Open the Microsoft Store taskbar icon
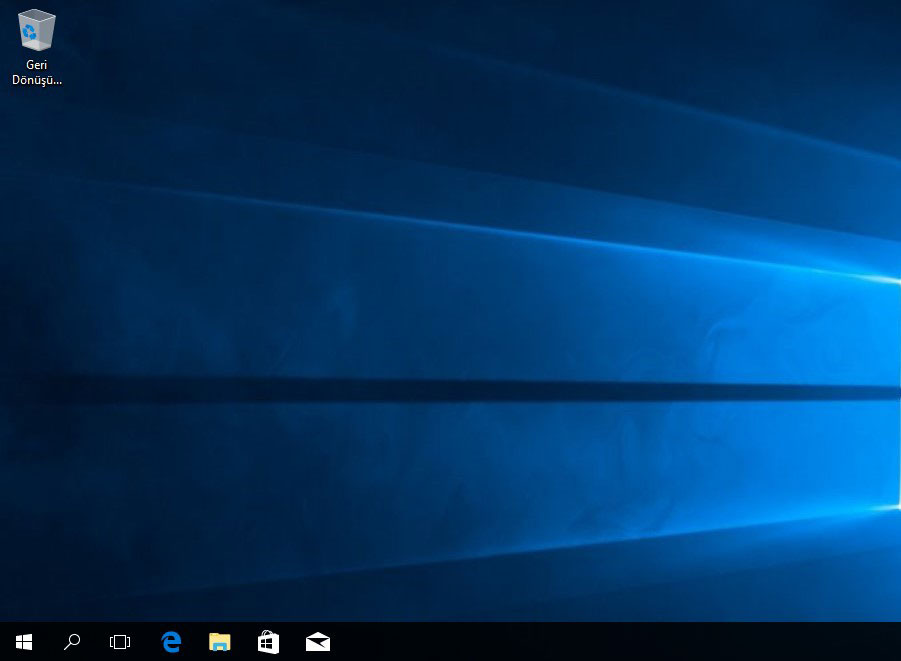This screenshot has width=901, height=661. [268, 642]
